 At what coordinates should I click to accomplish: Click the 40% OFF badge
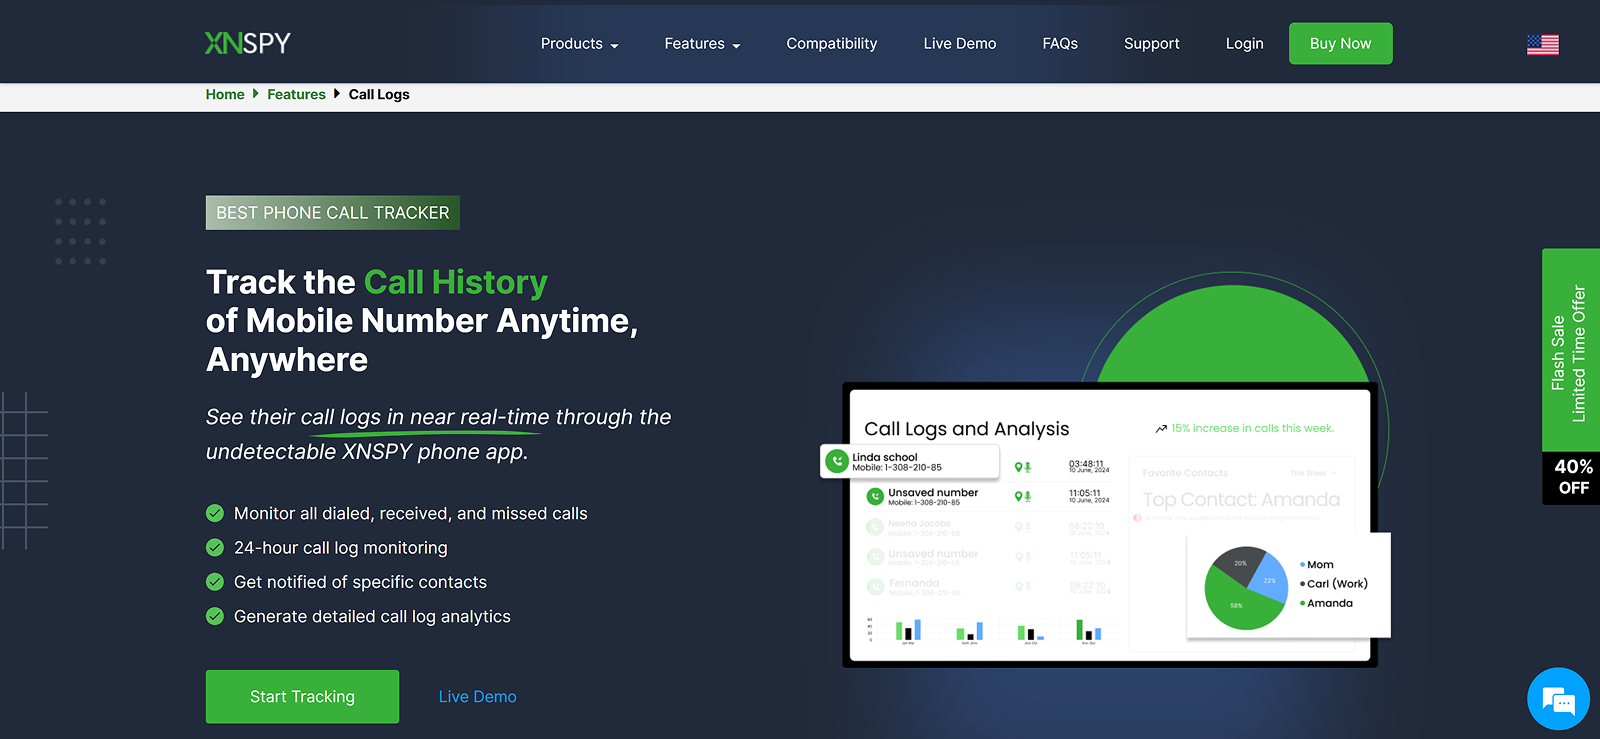1571,478
